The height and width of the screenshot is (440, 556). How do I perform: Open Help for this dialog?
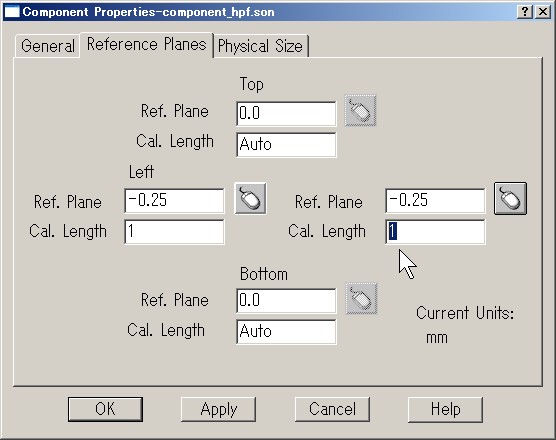pyautogui.click(x=445, y=409)
